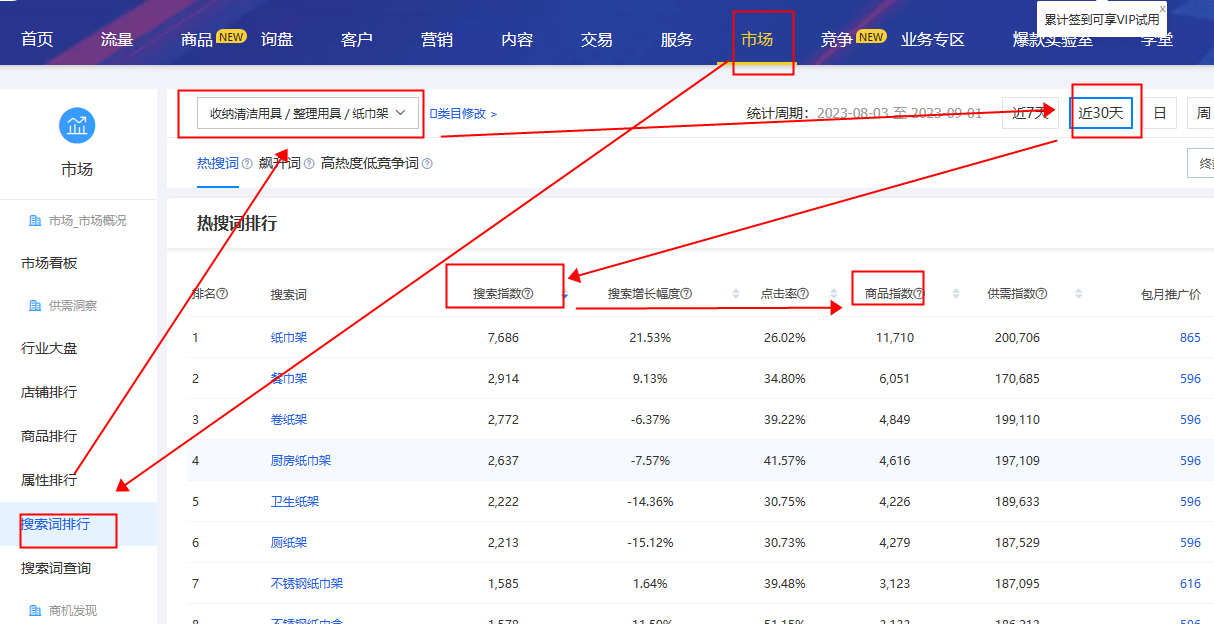Viewport: 1214px width, 624px height.
Task: Switch to the 飙升词 tab
Action: click(279, 163)
